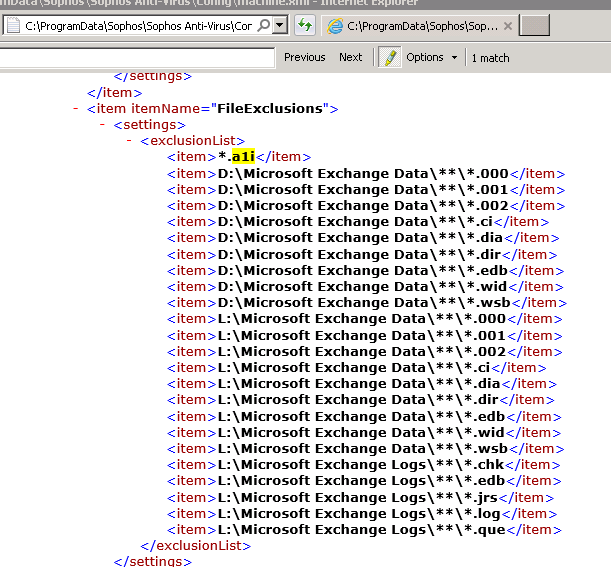Collapse the settings node under FileExclusions

click(102, 125)
